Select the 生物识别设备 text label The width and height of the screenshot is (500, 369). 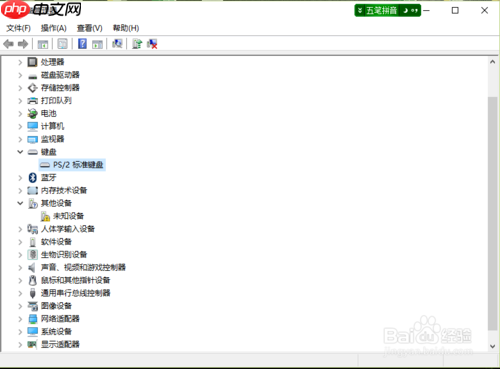pyautogui.click(x=64, y=255)
